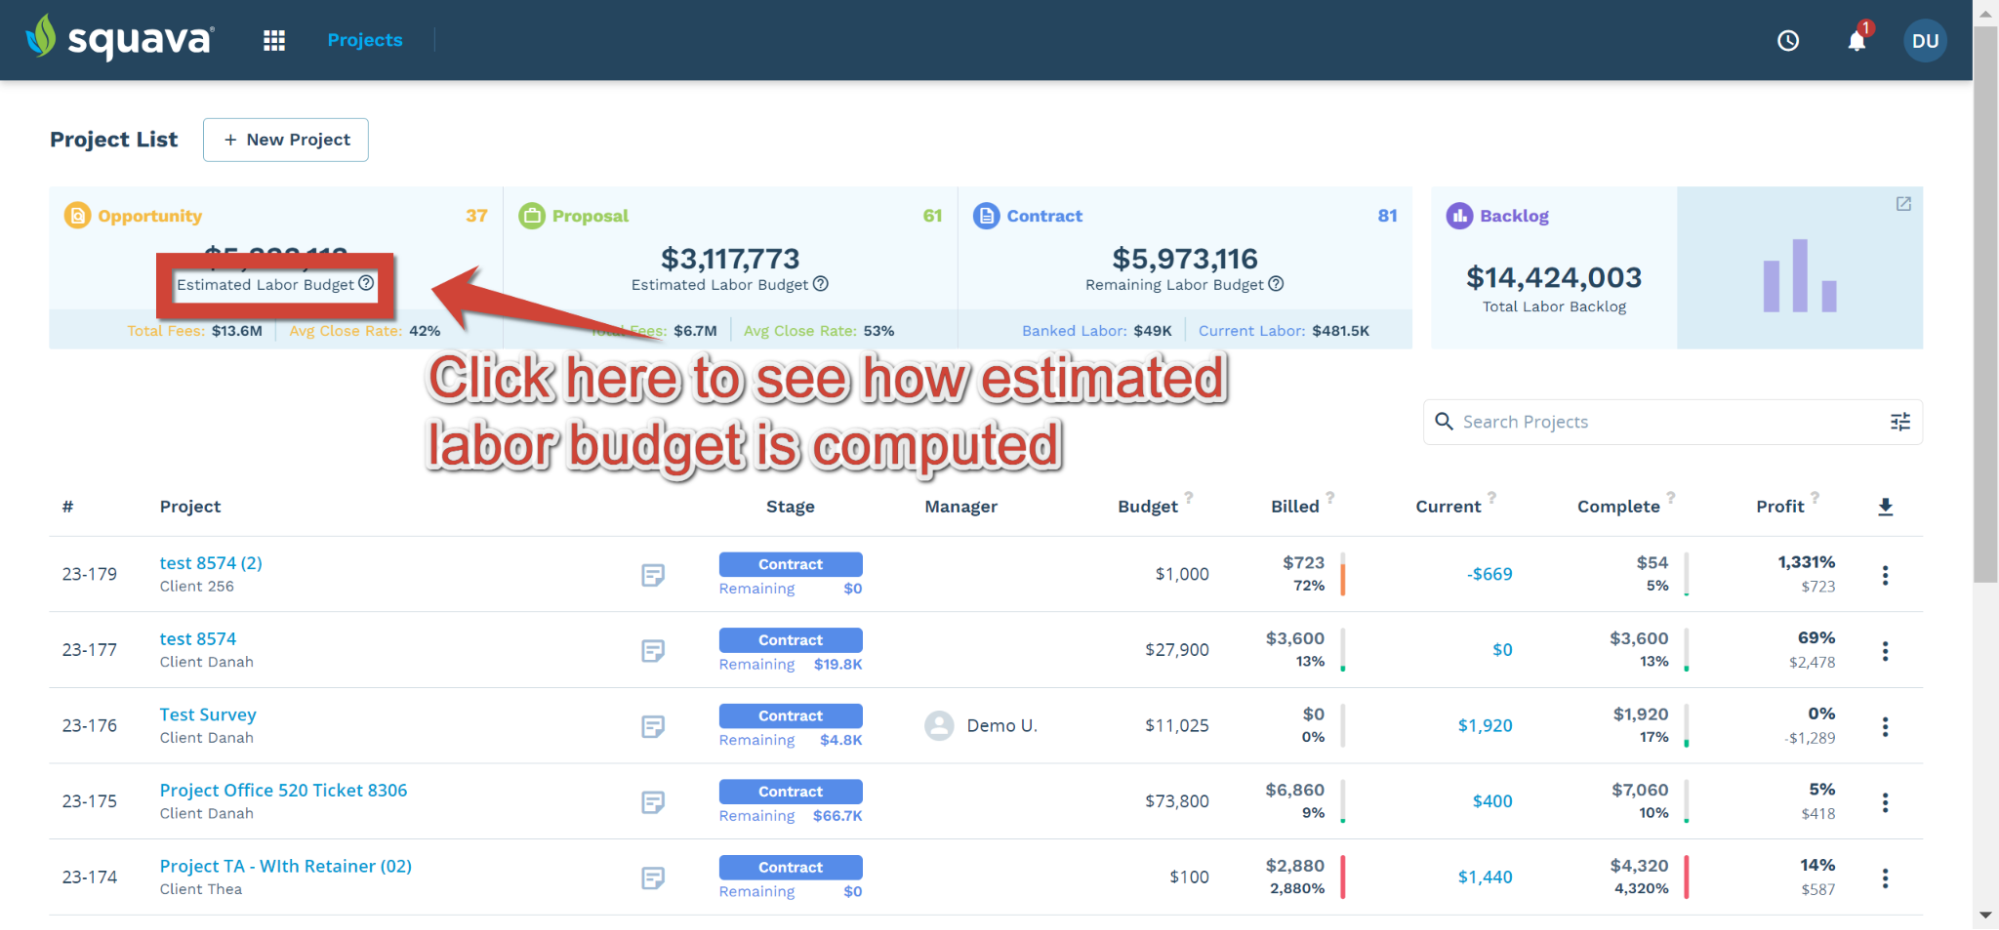This screenshot has width=1999, height=930.
Task: Open notes for Test Survey
Action: (x=653, y=726)
